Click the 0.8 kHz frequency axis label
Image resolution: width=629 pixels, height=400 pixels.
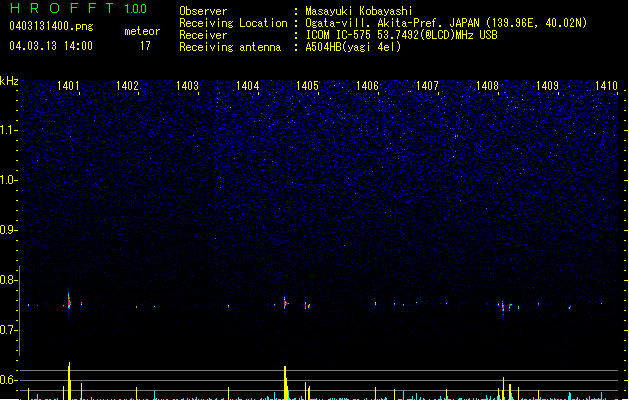pos(8,280)
